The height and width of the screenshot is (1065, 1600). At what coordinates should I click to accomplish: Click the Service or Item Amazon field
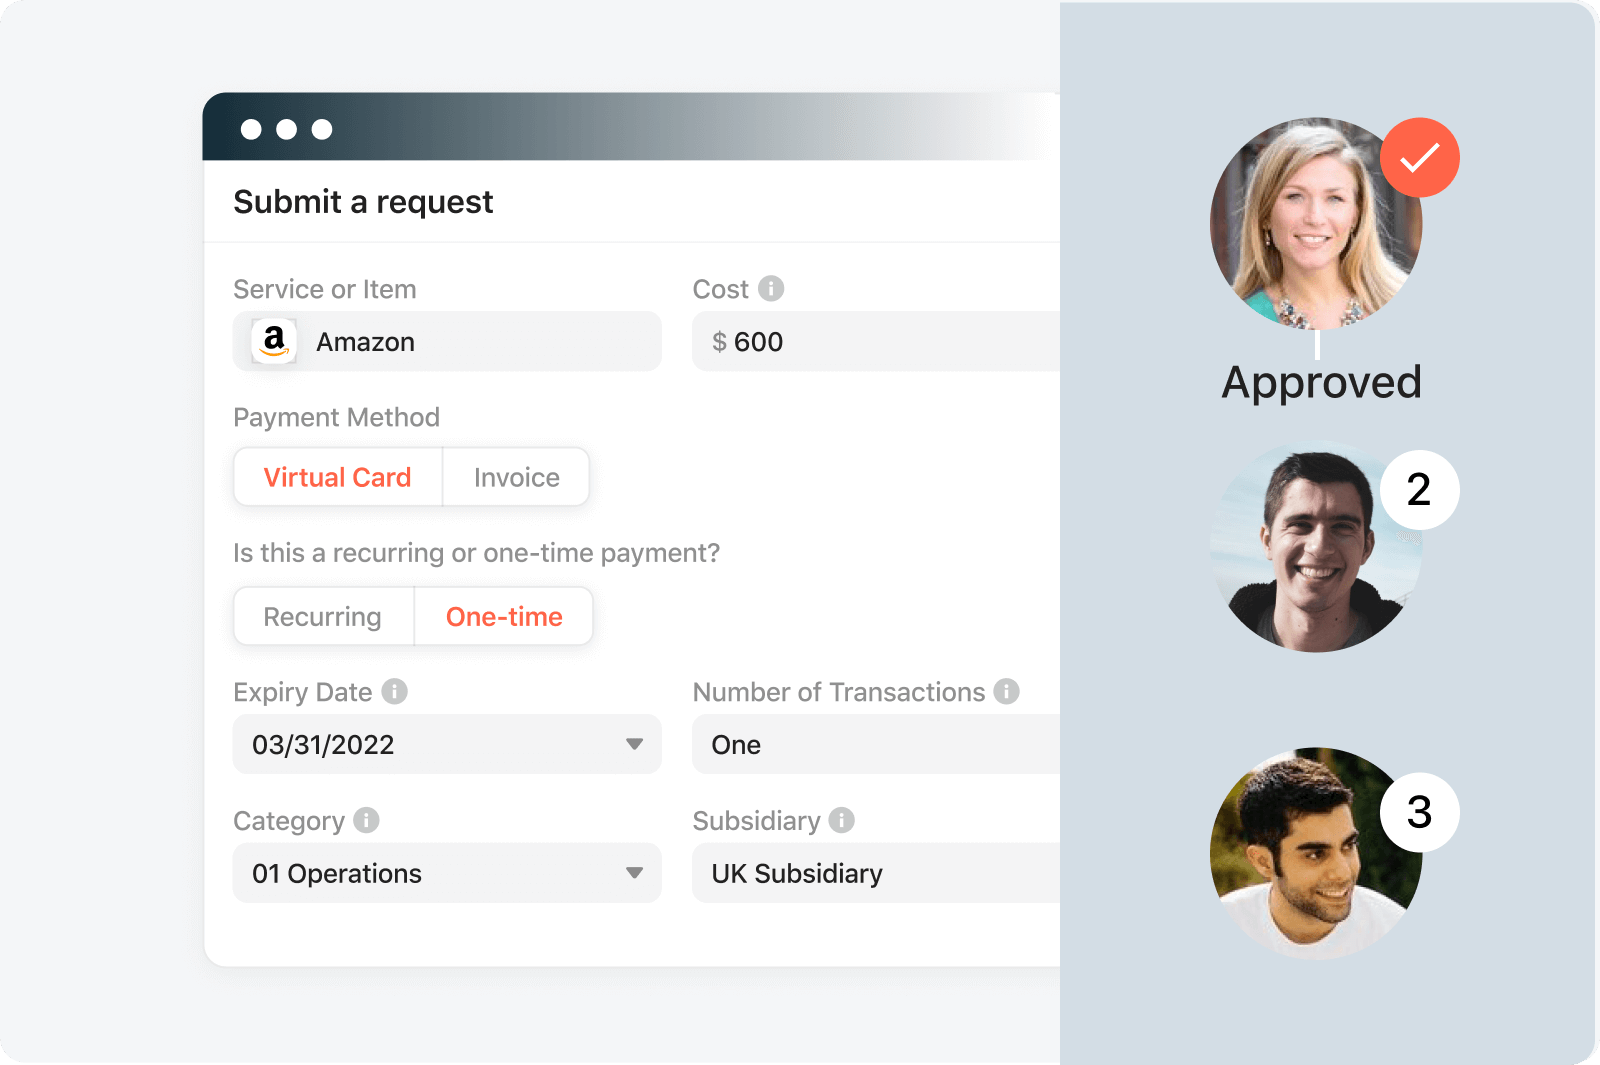447,341
